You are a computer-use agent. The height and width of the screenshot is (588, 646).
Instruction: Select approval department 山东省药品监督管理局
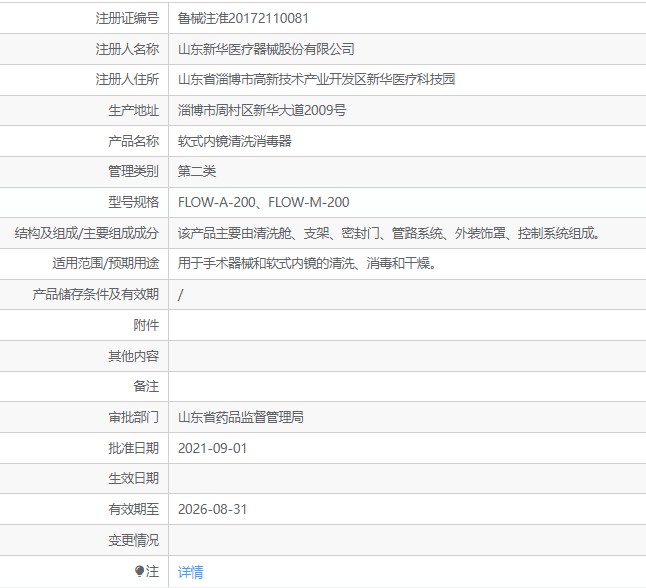[241, 417]
